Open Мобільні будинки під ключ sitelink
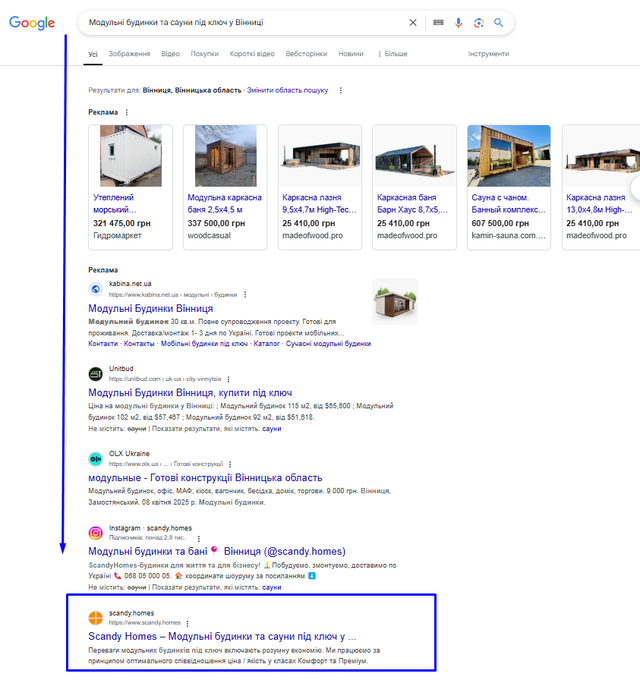Screen dimensions: 640x683 tap(204, 344)
